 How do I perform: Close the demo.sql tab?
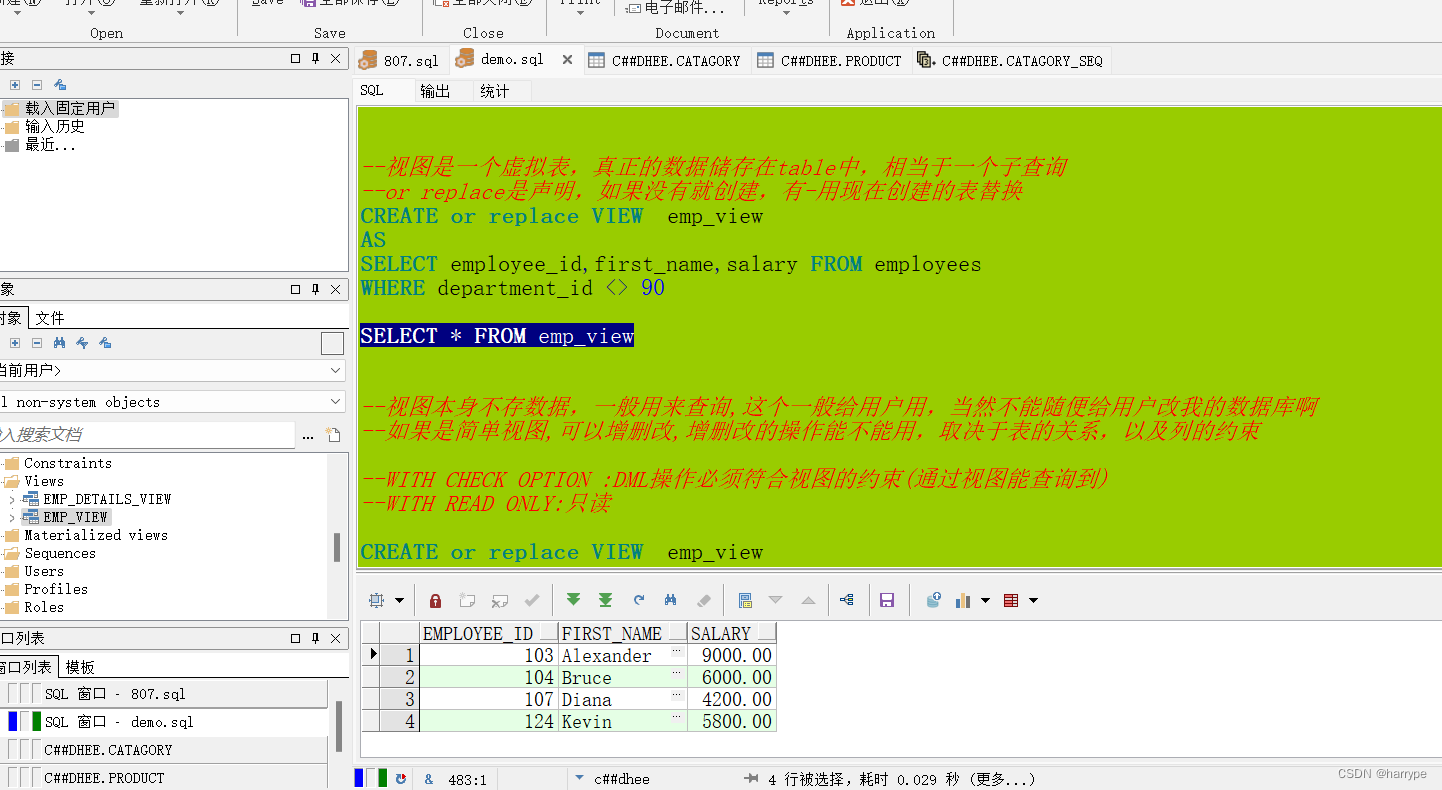click(567, 60)
